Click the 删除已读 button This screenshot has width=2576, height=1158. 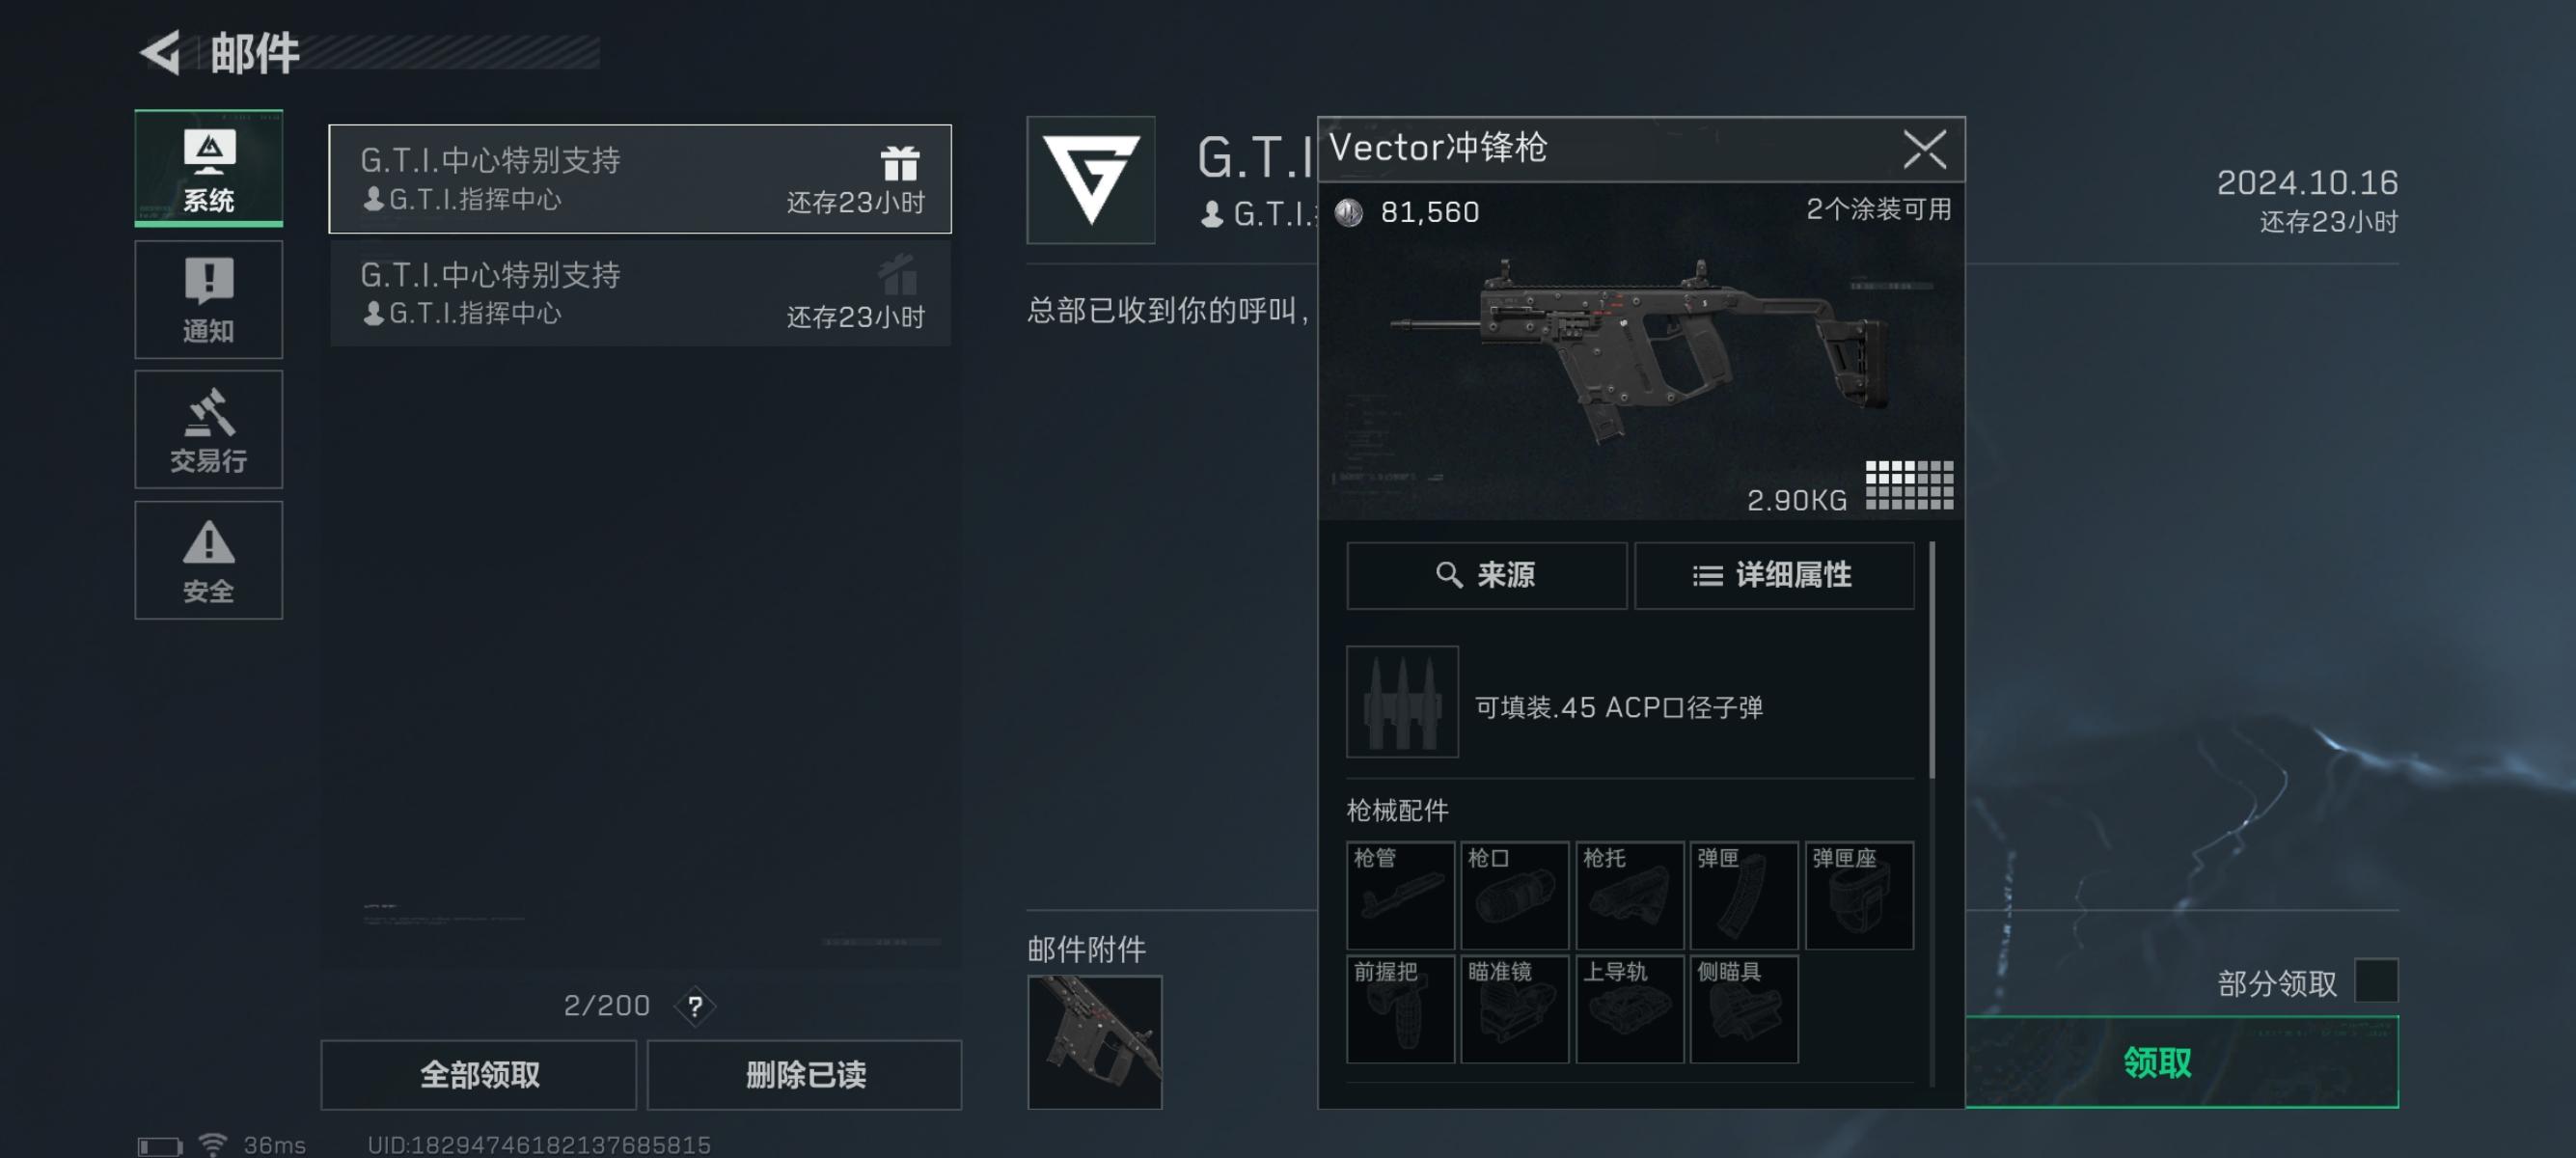pyautogui.click(x=805, y=1074)
